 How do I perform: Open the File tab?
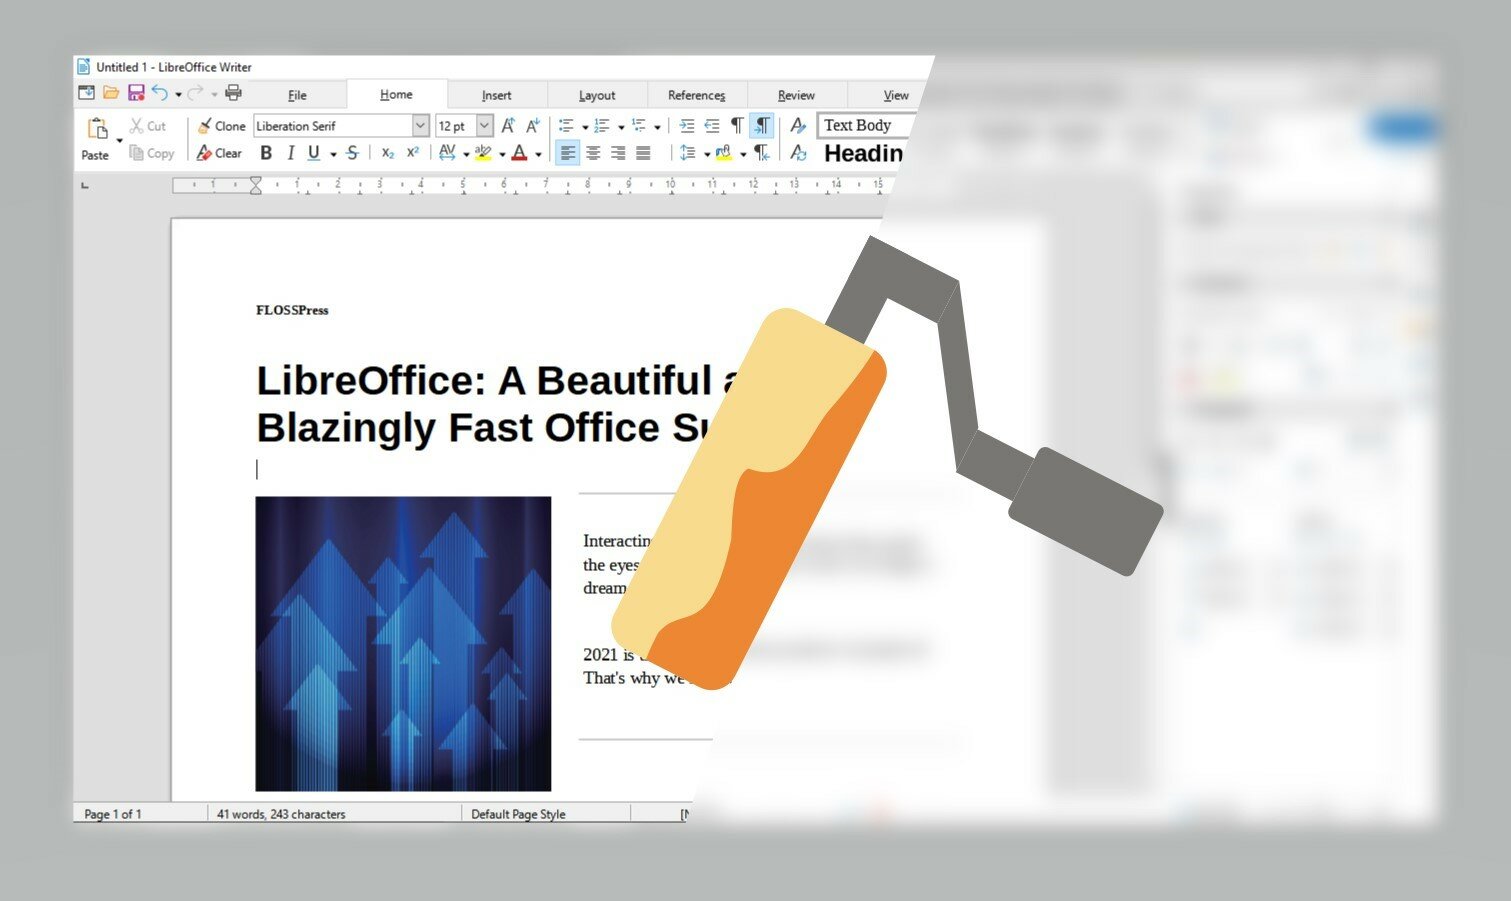click(297, 95)
